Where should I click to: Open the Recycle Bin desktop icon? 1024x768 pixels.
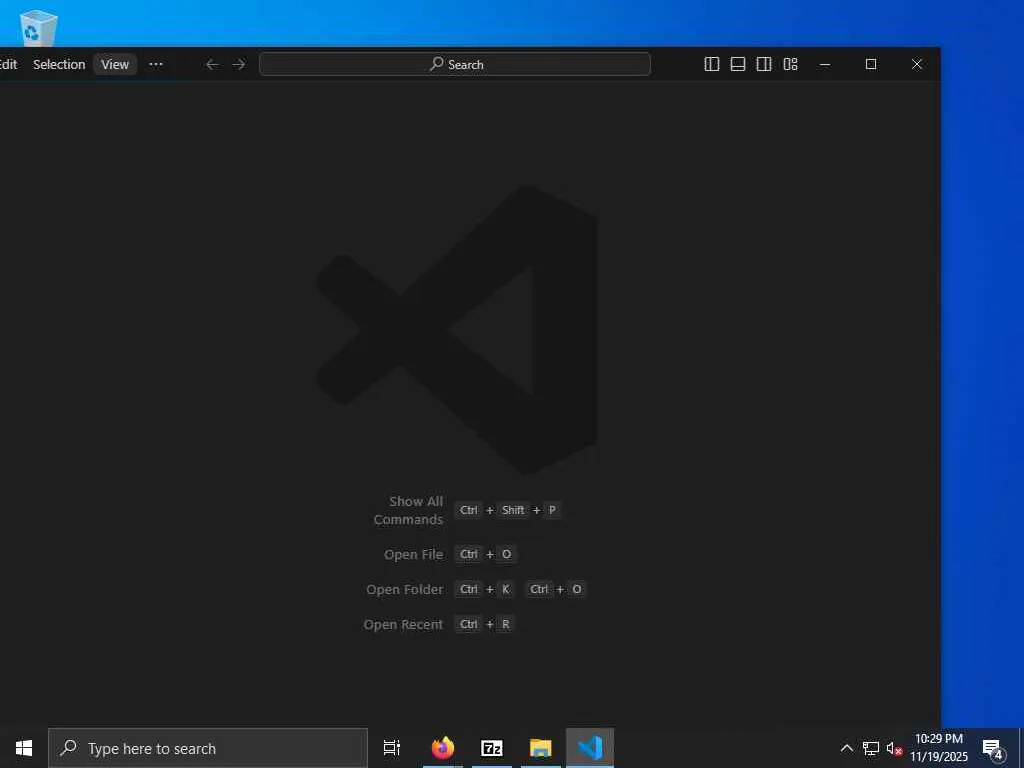(x=37, y=27)
